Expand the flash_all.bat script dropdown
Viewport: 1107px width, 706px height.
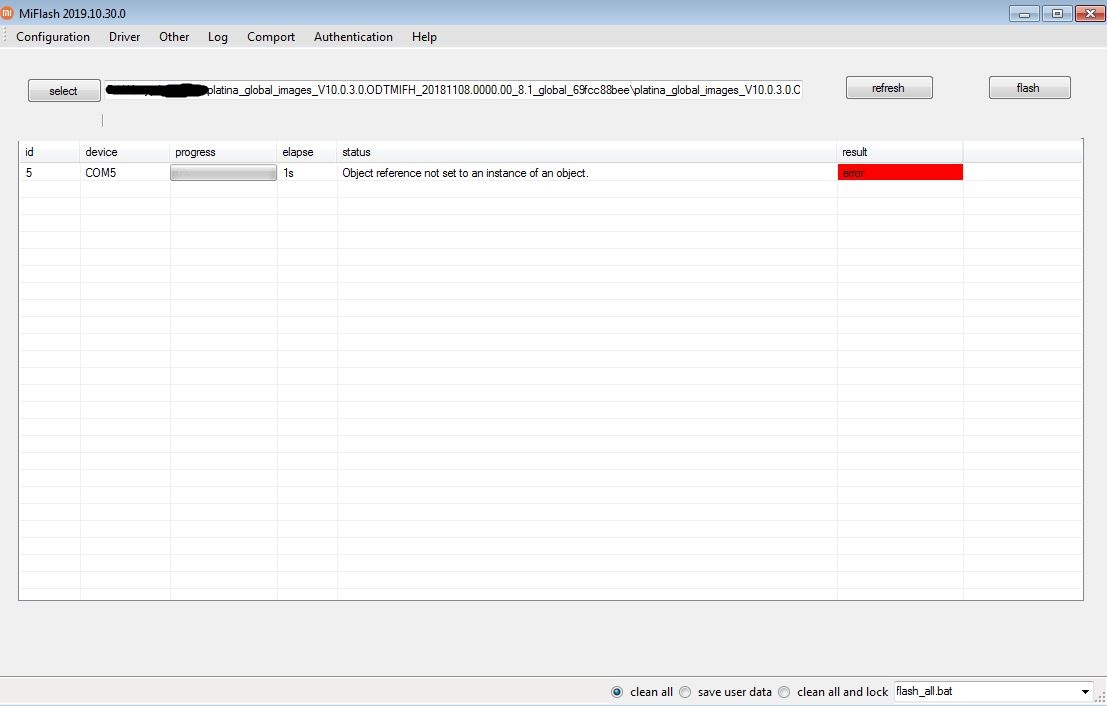[1085, 692]
